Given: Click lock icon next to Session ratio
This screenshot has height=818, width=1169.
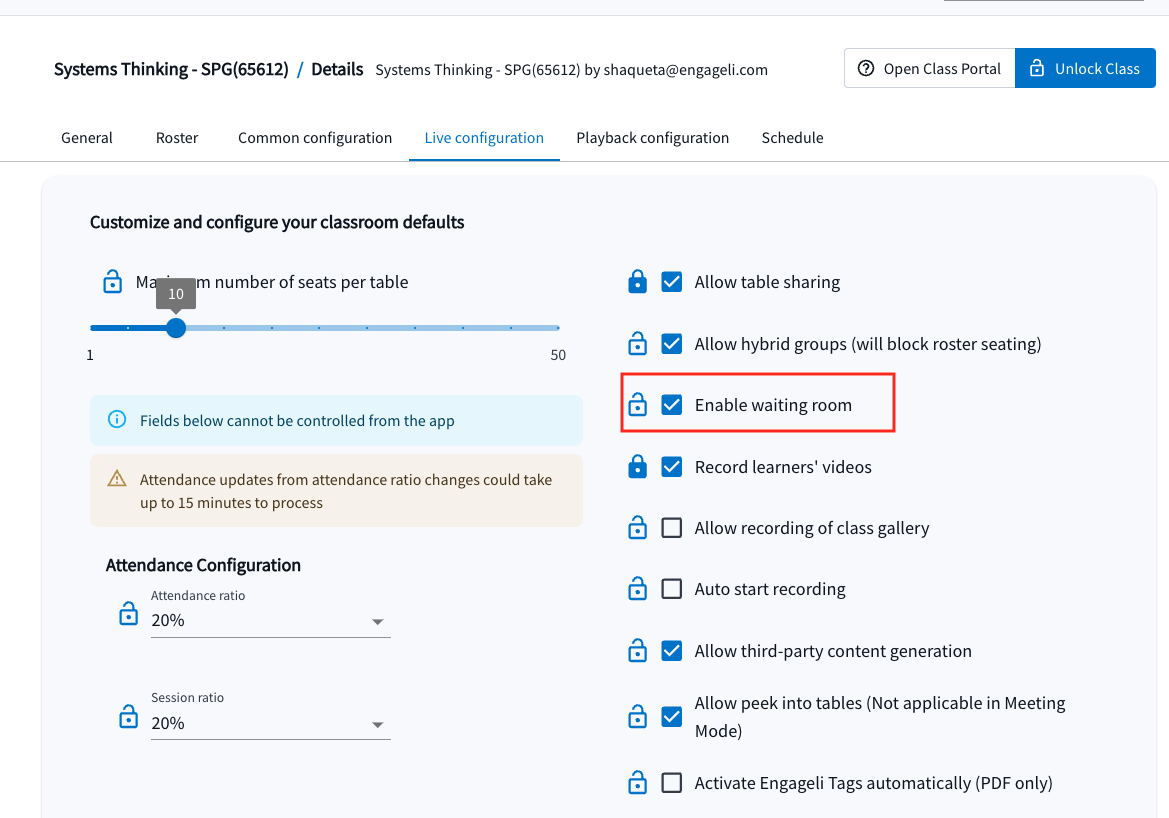Looking at the screenshot, I should click(129, 717).
